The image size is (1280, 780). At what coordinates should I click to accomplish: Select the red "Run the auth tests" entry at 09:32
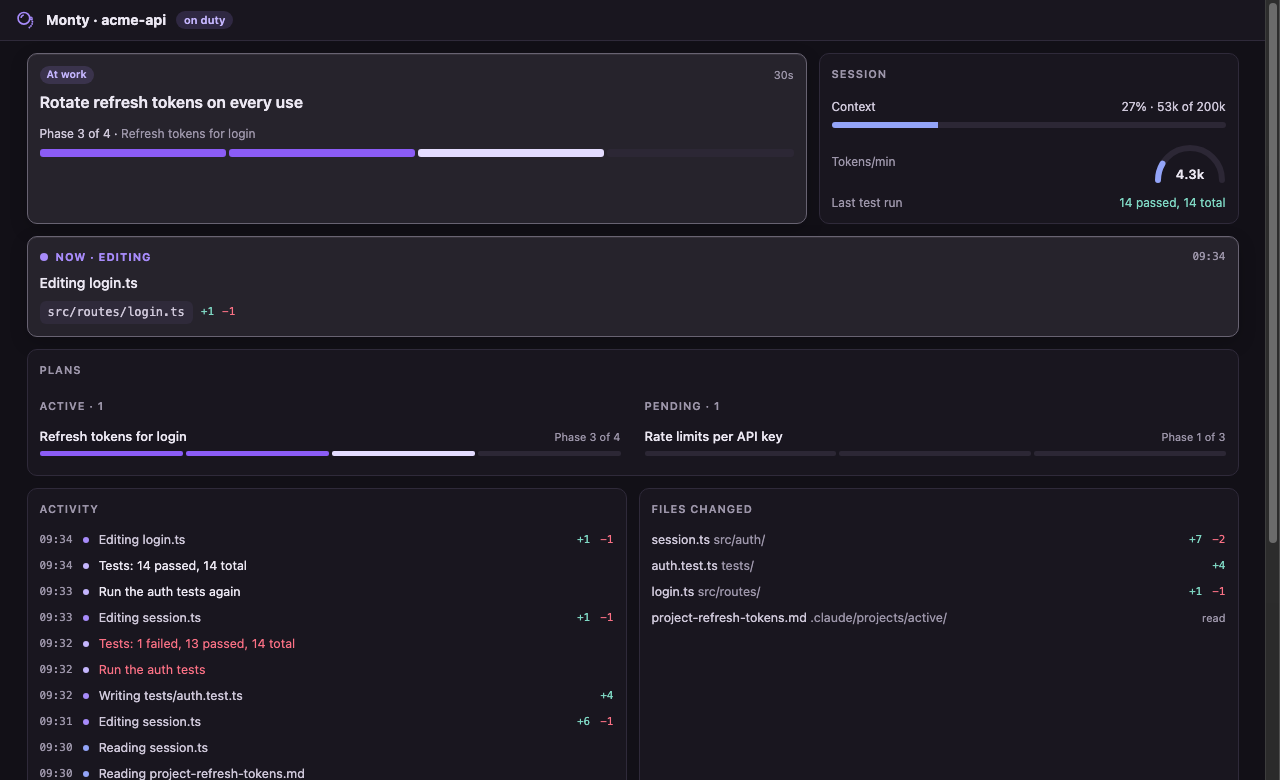[326, 670]
